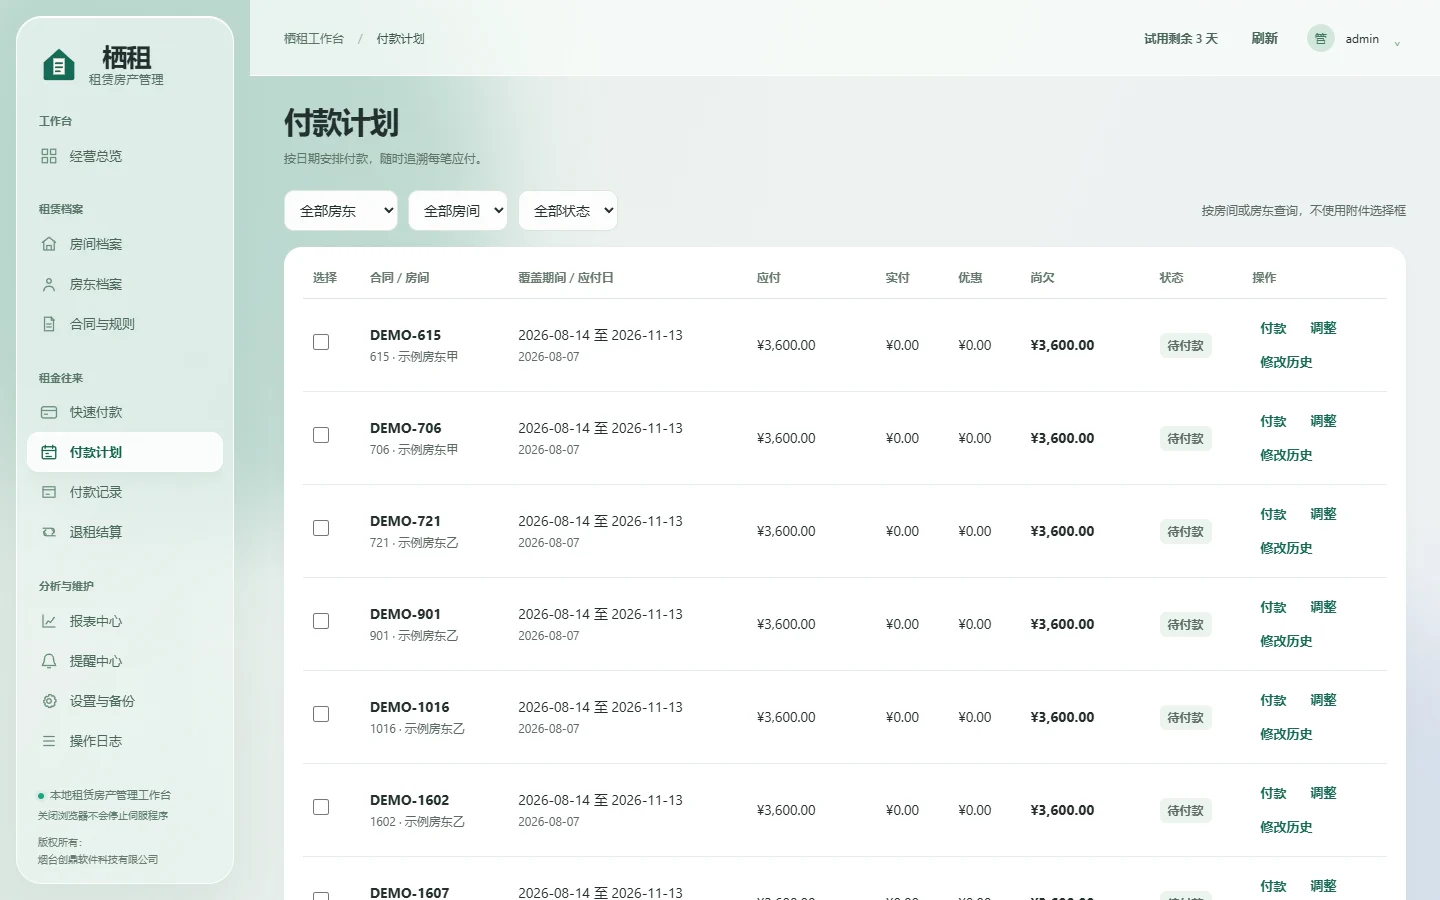Click 付款 for DEMO-1602

tap(1273, 793)
